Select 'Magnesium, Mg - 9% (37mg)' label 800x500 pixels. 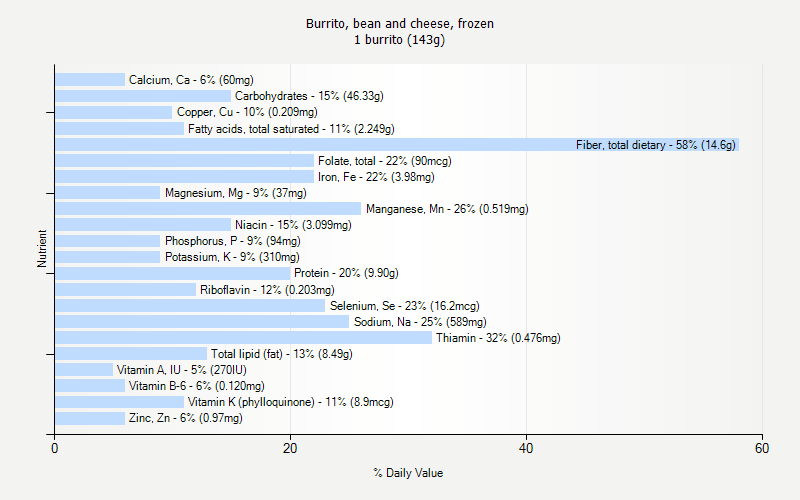click(x=236, y=193)
